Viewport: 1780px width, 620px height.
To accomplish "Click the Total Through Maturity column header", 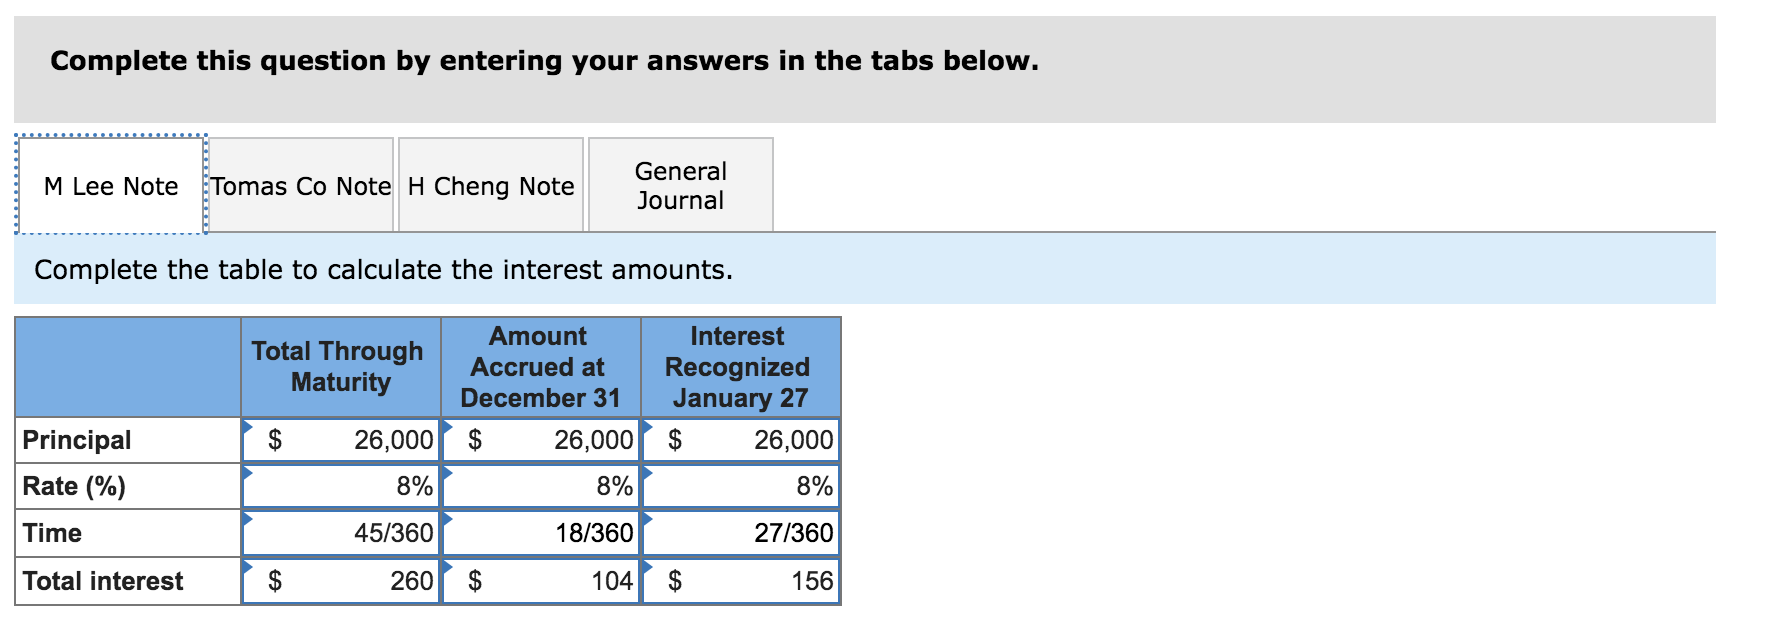I will (x=341, y=367).
